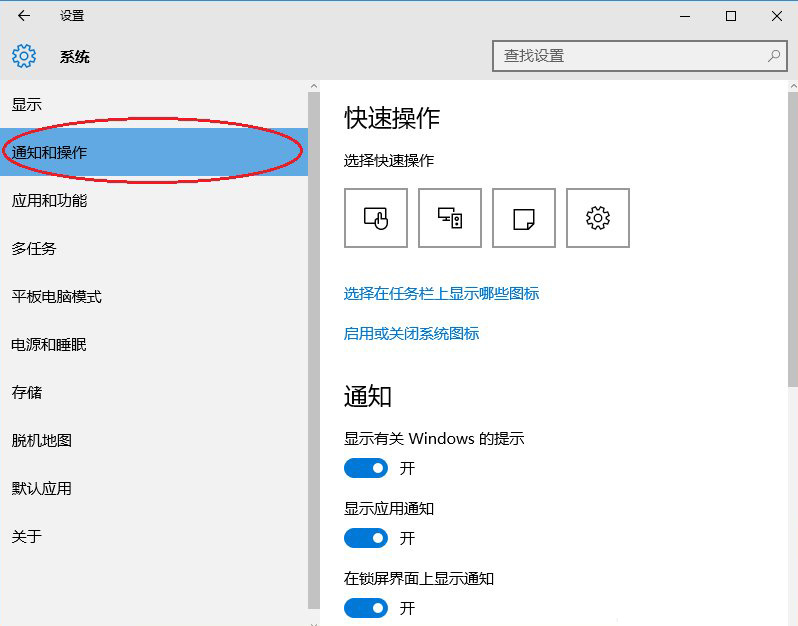Open 电源和睡眠 settings page

point(154,345)
